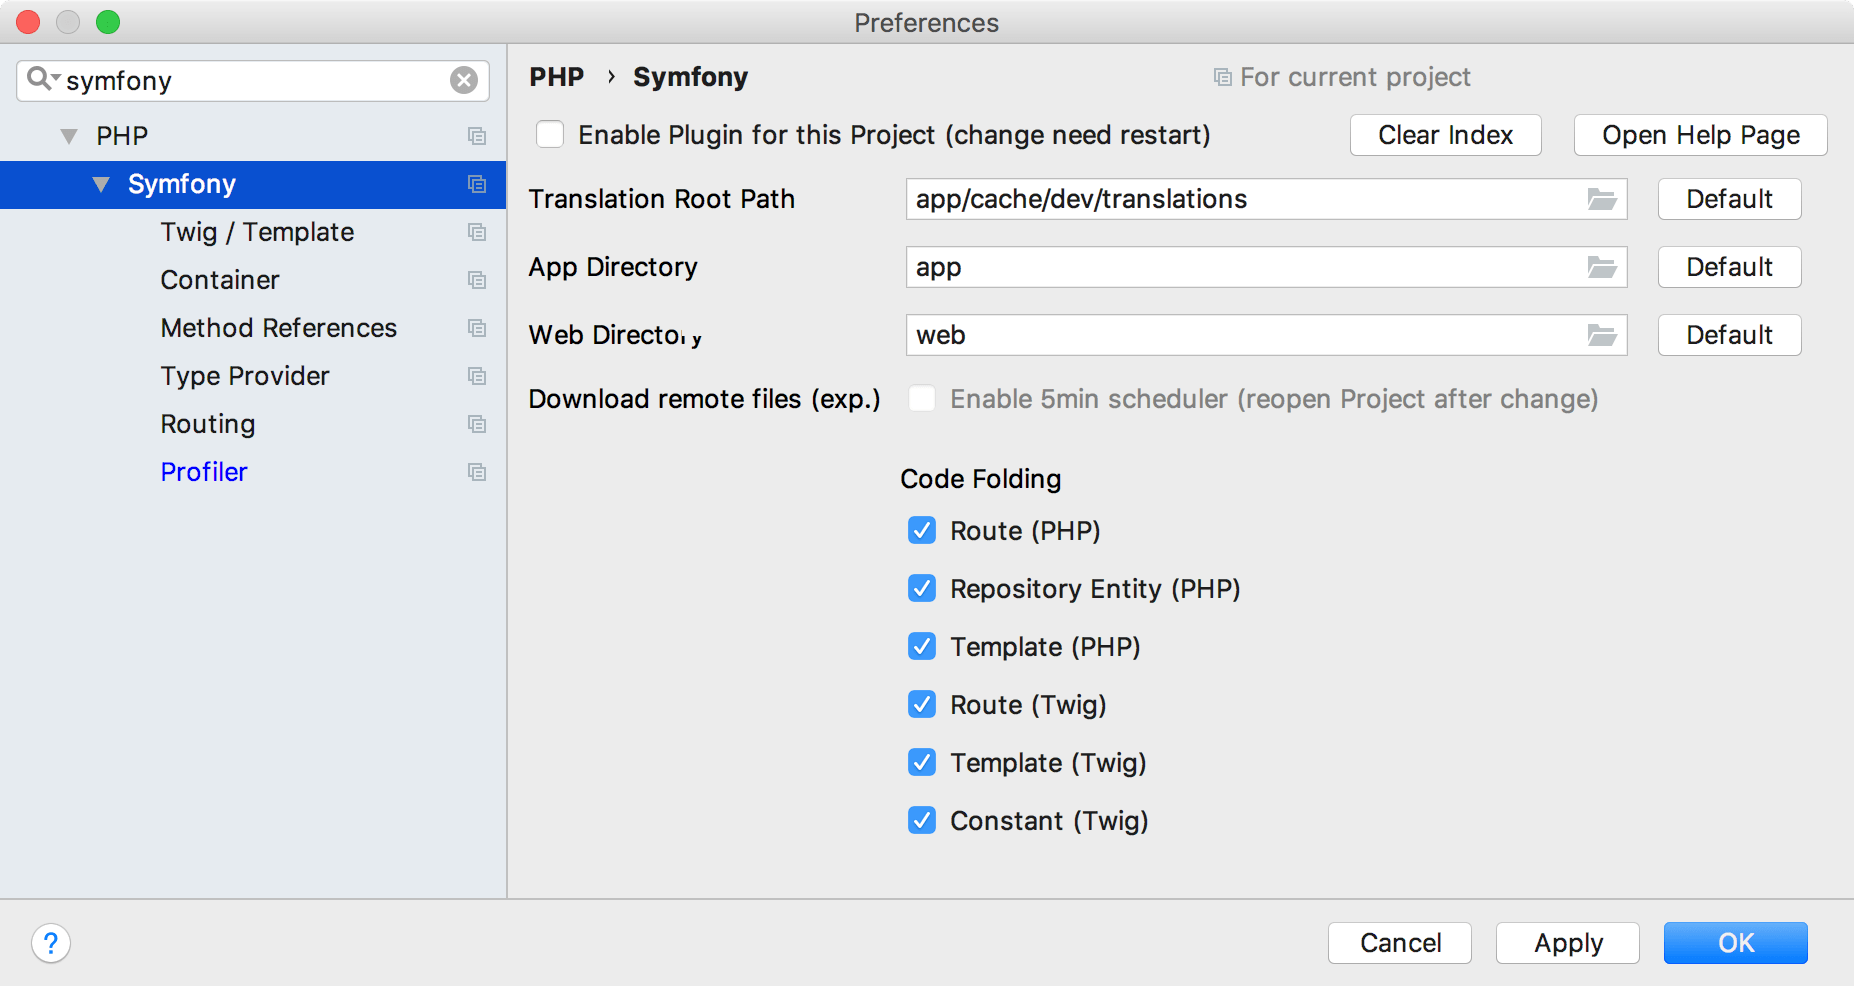Open folder picker for App Directory

tap(1602, 267)
